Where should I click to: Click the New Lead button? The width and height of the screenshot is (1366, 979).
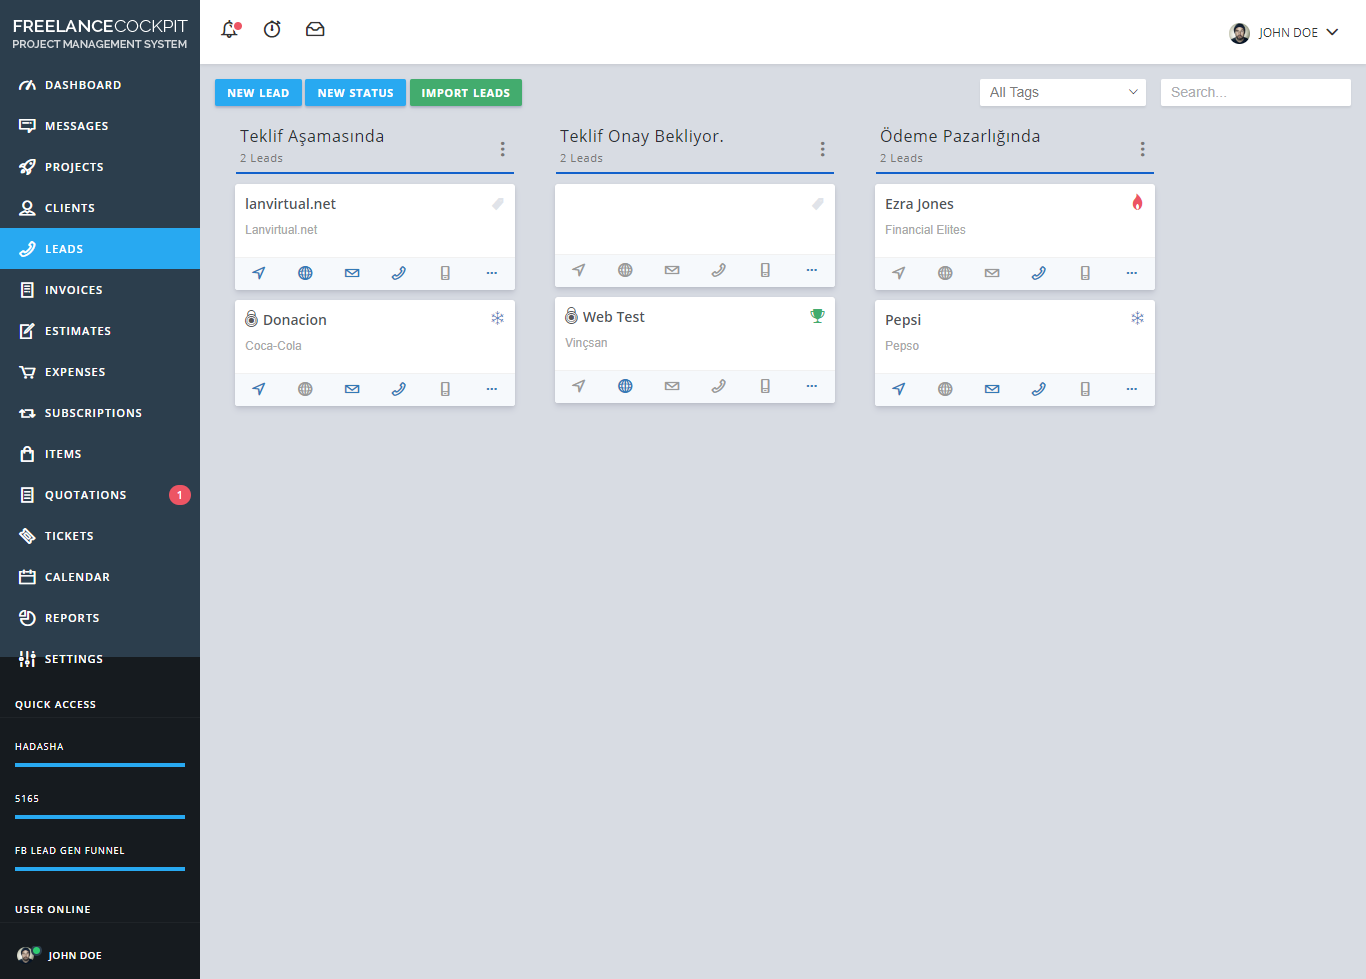pyautogui.click(x=258, y=93)
